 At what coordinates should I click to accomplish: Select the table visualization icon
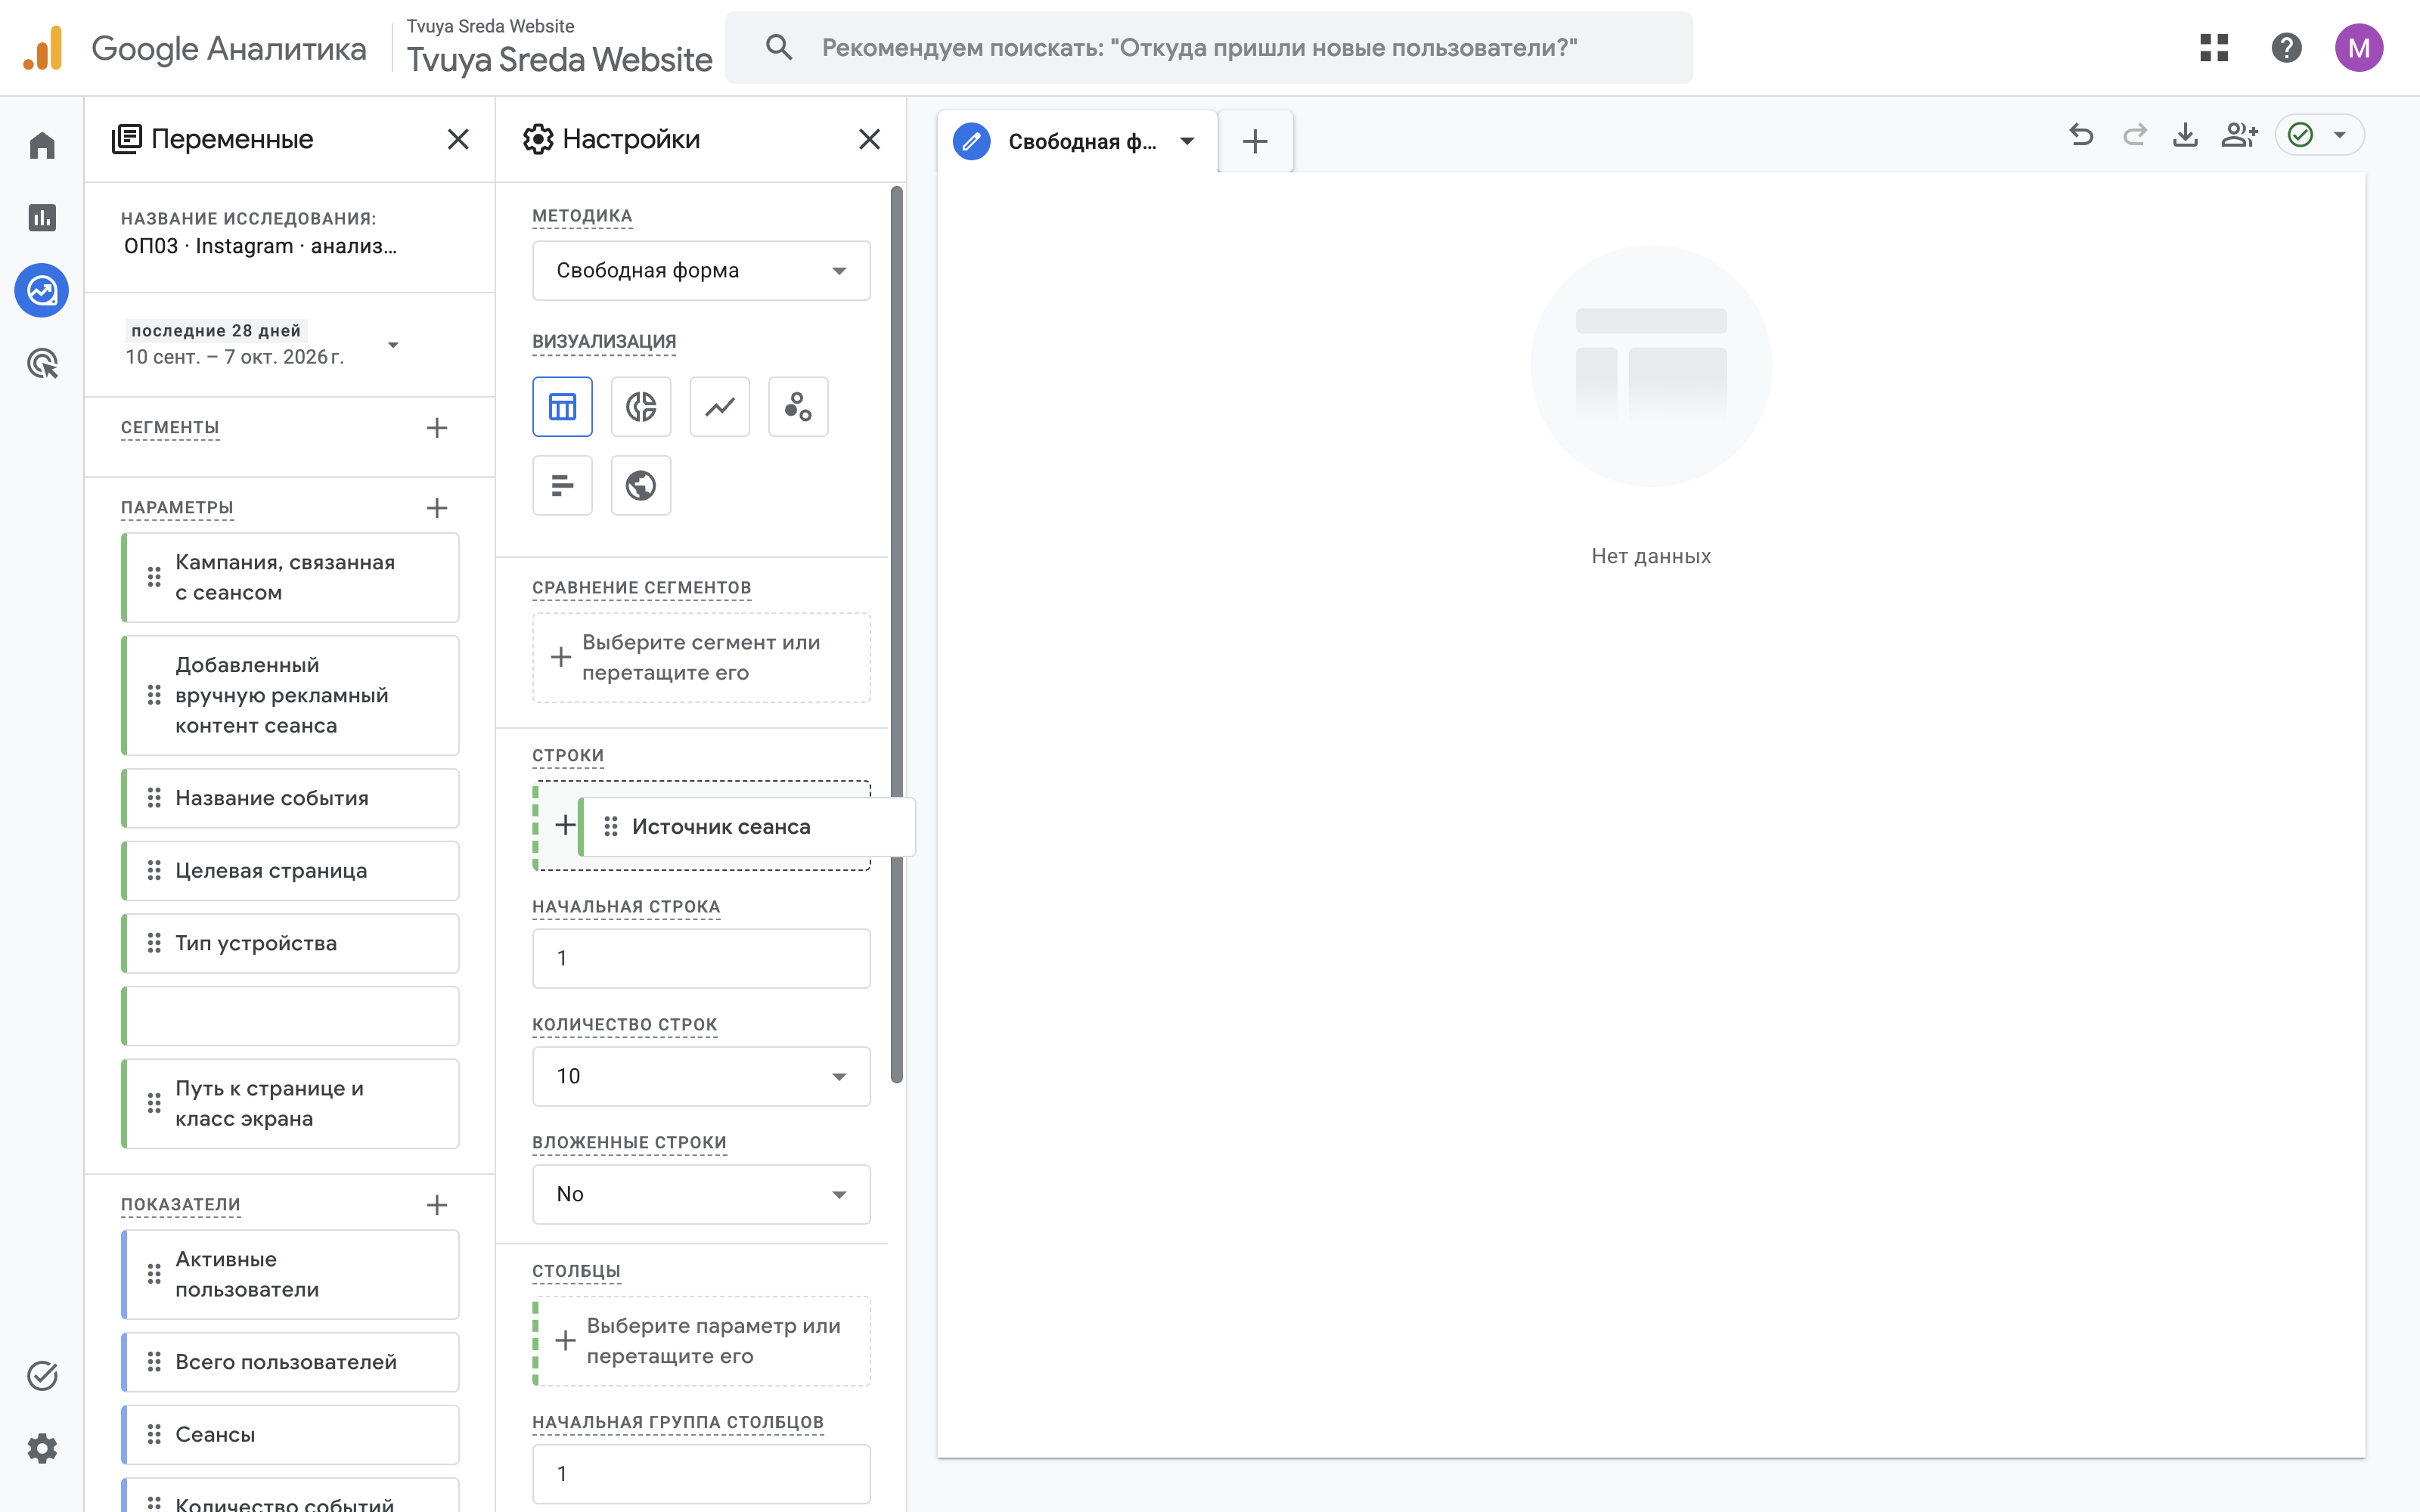click(562, 407)
